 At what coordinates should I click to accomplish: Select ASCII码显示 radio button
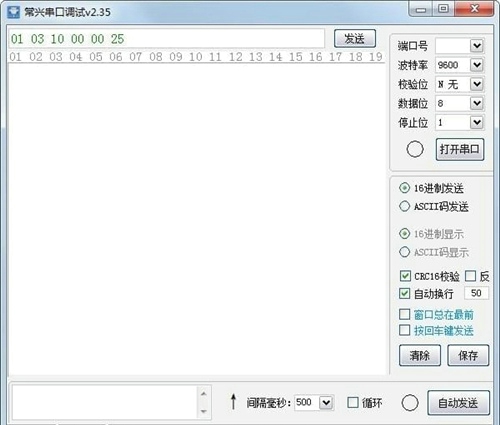coord(404,252)
